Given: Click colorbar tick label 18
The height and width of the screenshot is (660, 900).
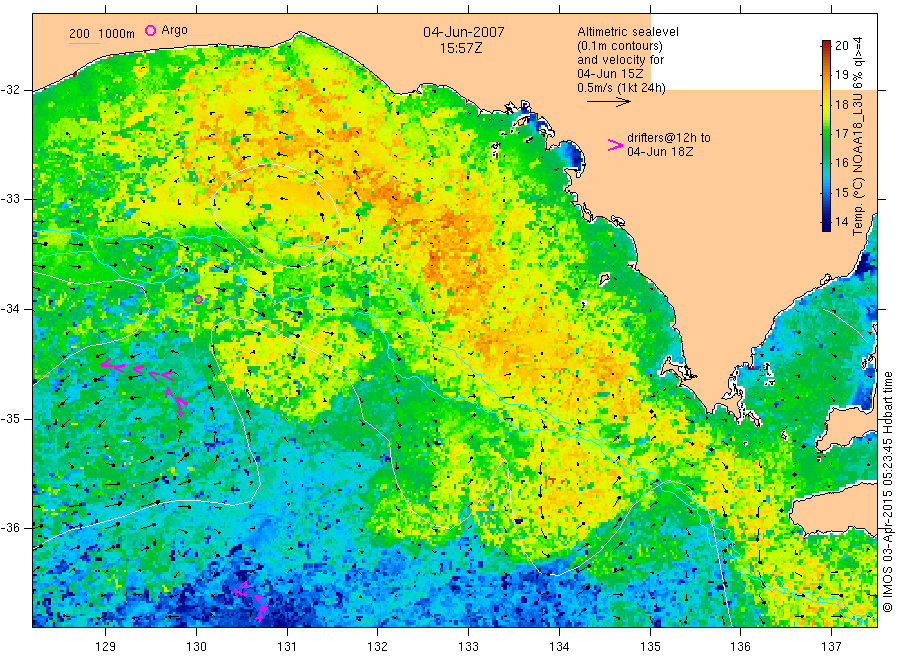Looking at the screenshot, I should point(841,104).
